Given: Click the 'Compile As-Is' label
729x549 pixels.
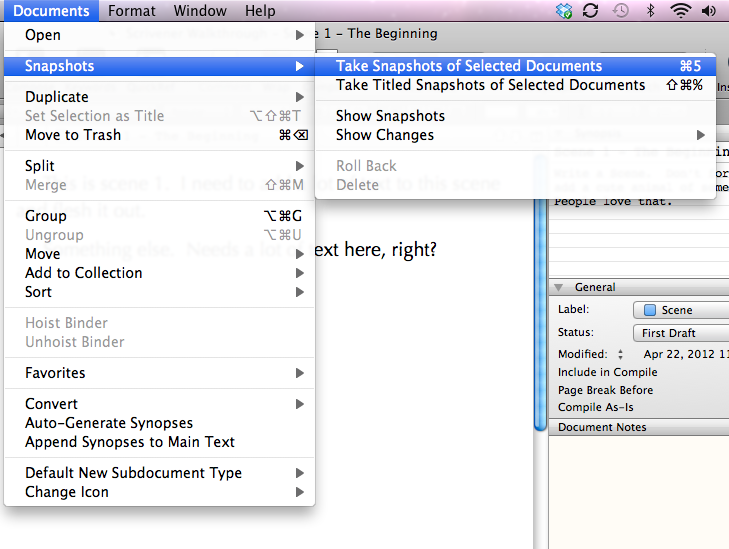Looking at the screenshot, I should pos(596,407).
